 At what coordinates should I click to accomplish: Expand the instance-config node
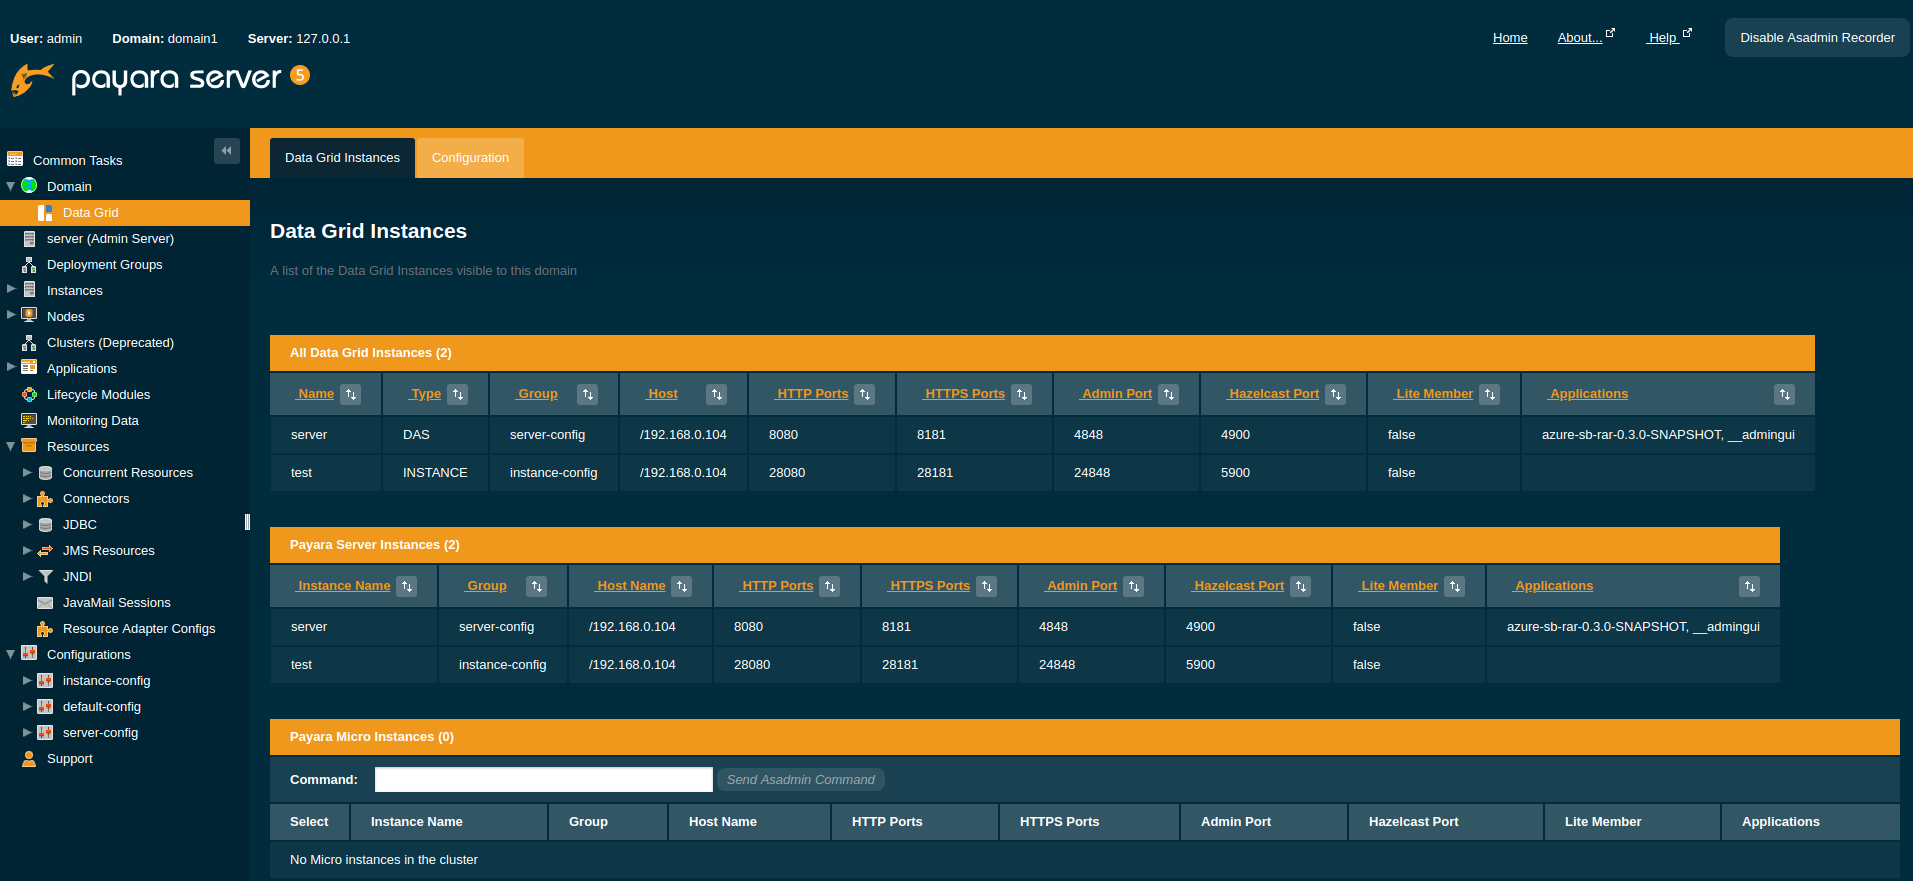(x=27, y=680)
